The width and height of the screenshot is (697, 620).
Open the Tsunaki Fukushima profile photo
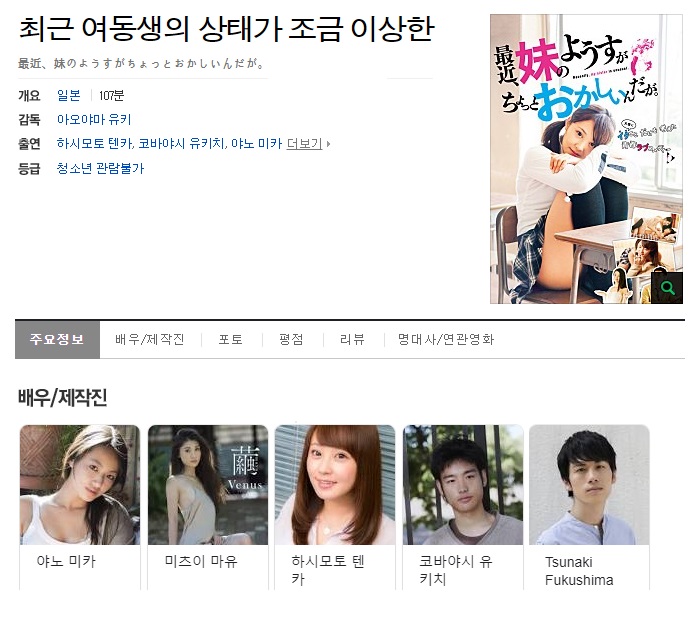coord(589,485)
